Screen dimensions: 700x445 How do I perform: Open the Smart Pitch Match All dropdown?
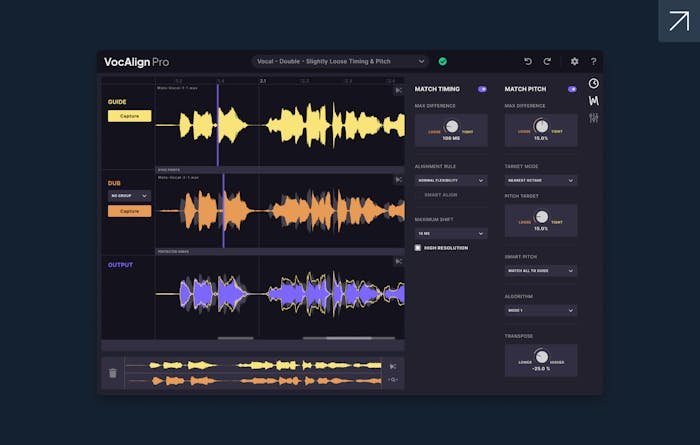click(x=541, y=270)
